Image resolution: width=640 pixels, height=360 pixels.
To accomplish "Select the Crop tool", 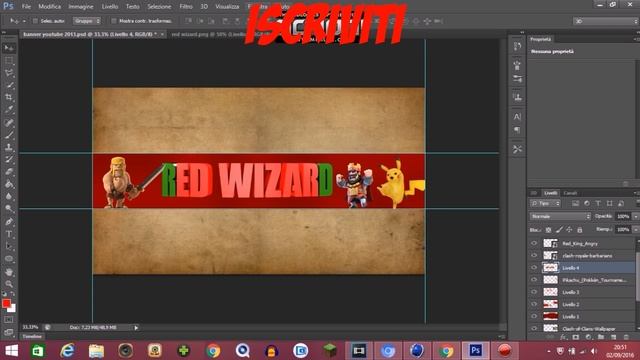I will tap(9, 98).
